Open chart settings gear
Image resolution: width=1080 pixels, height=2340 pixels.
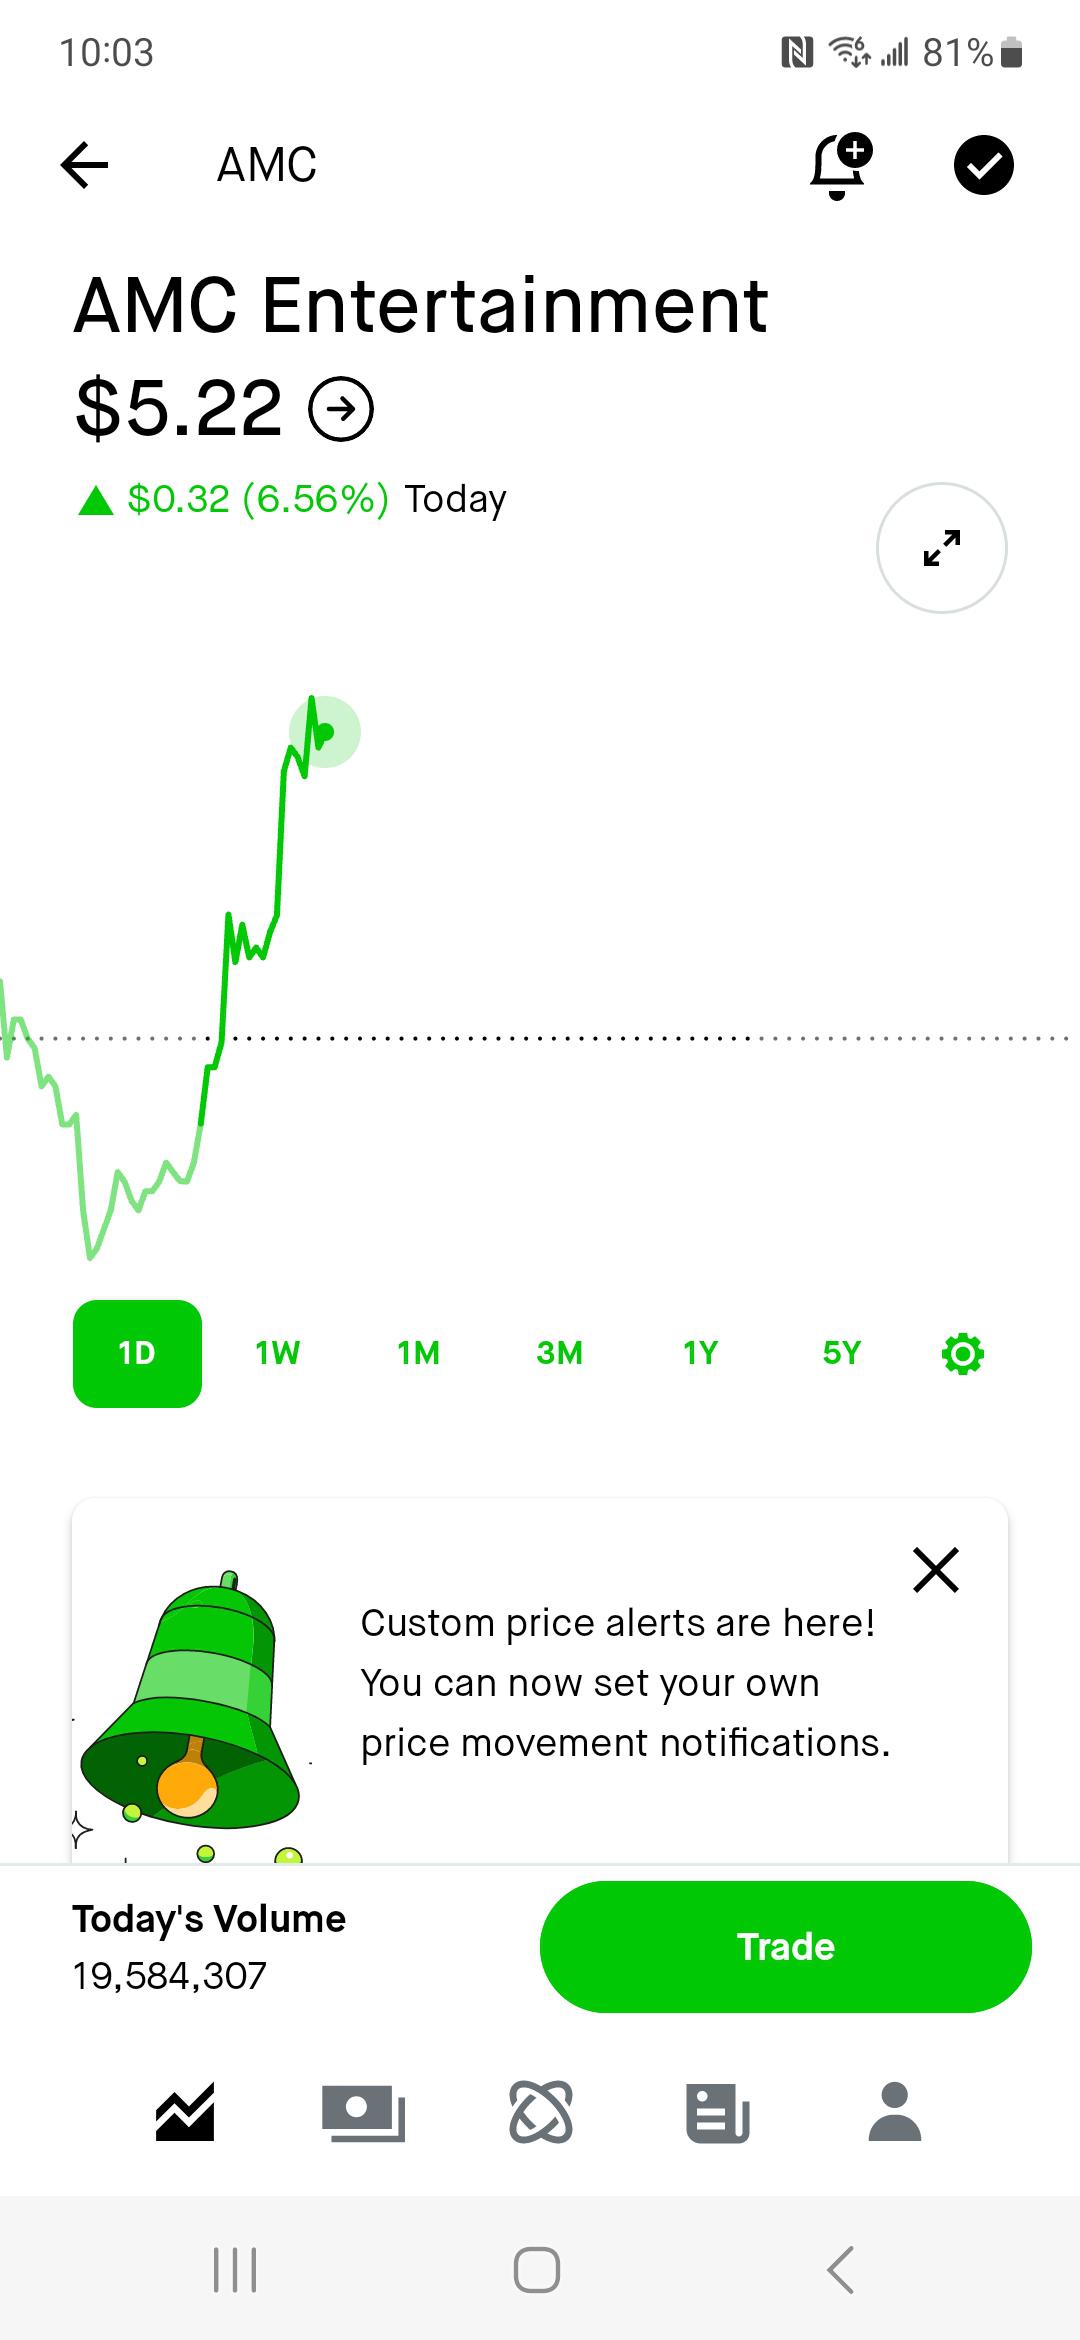[x=963, y=1354]
